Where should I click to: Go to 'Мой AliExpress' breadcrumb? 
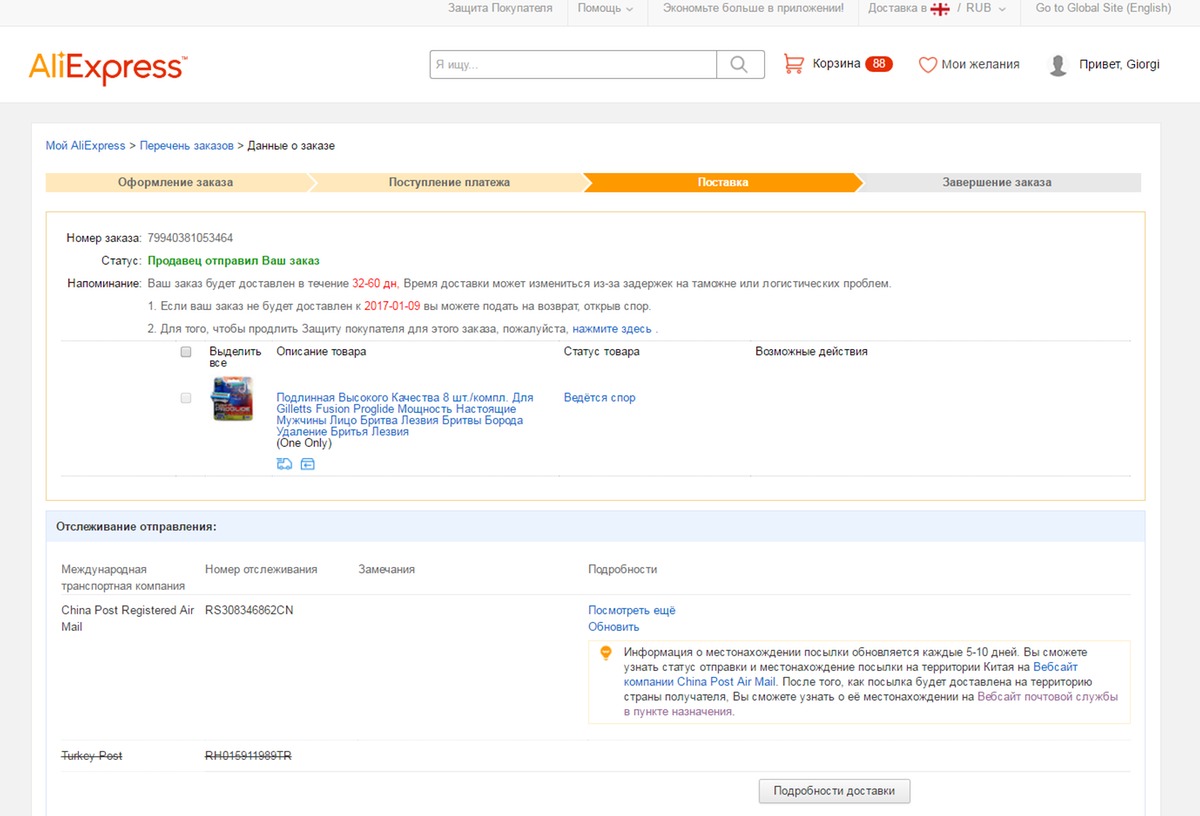86,146
